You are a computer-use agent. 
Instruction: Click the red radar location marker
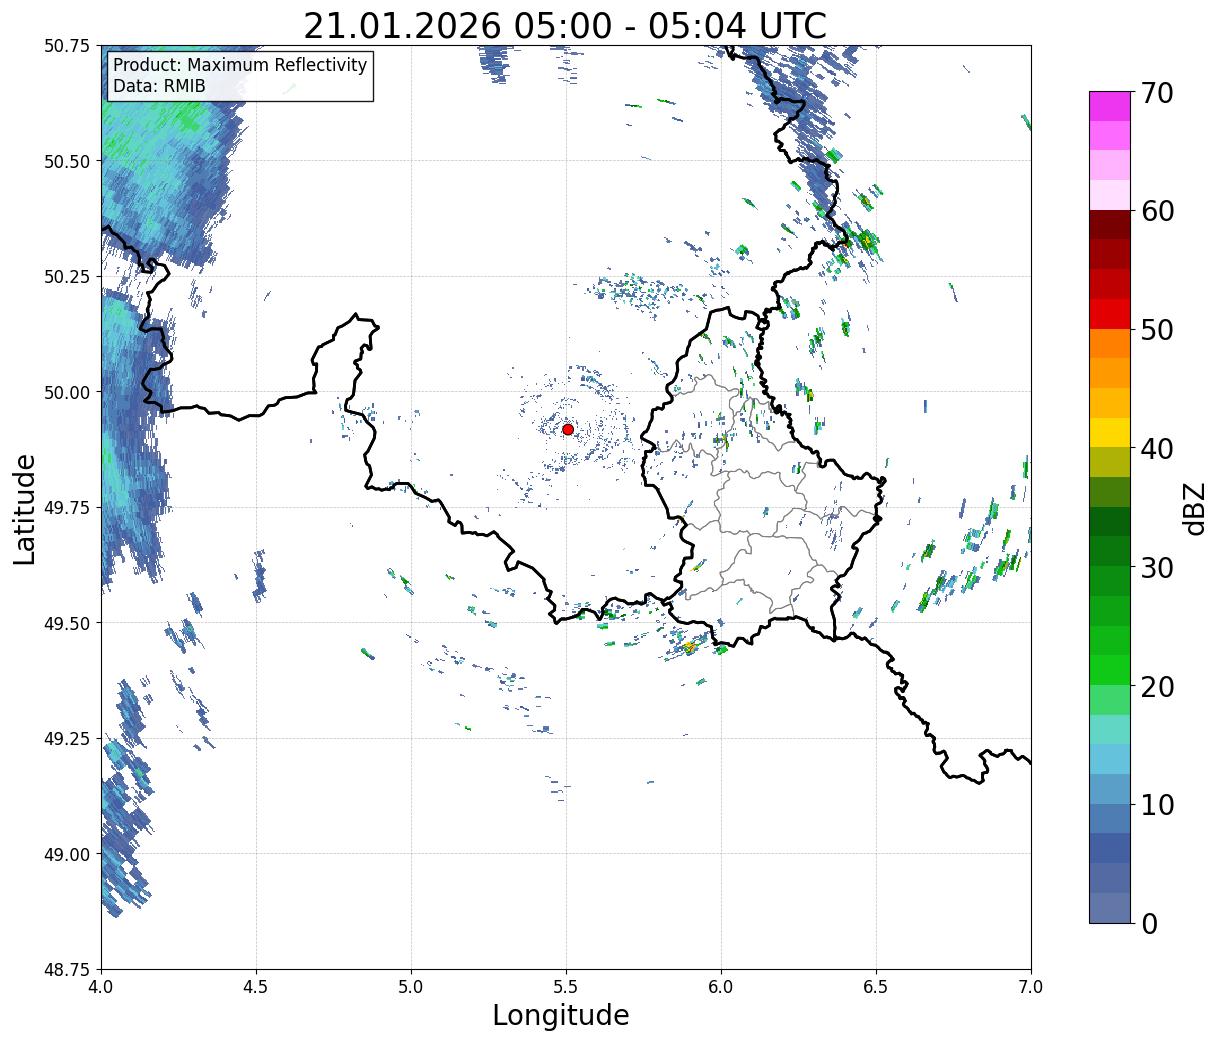click(568, 429)
